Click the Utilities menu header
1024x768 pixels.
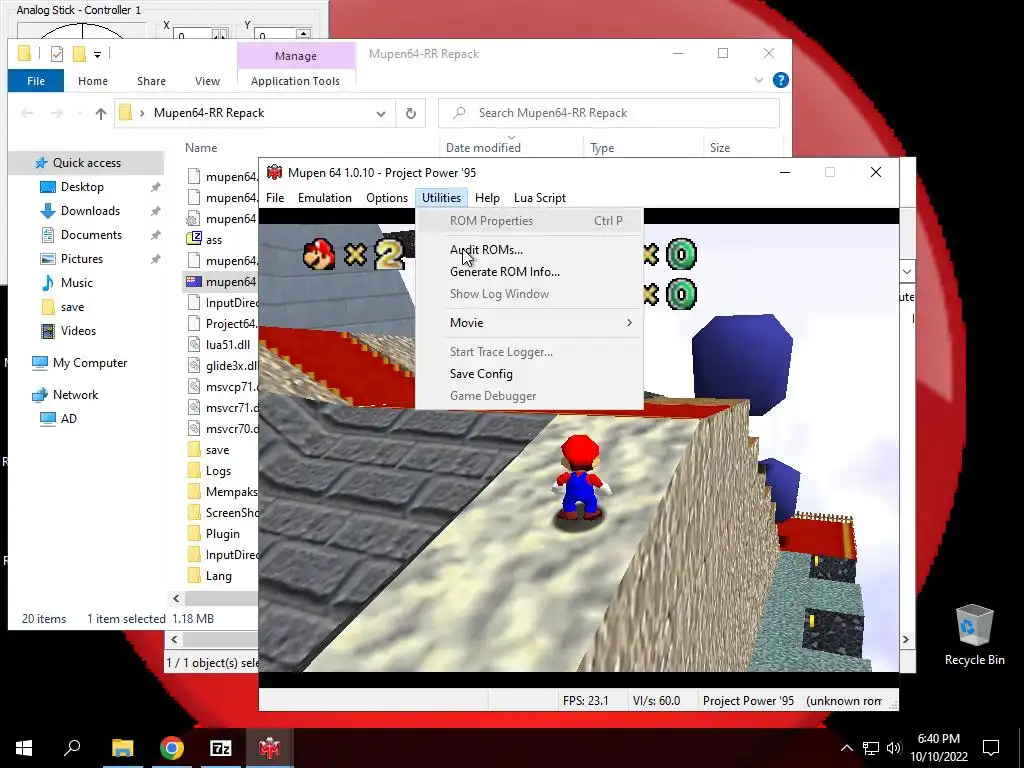pyautogui.click(x=441, y=198)
